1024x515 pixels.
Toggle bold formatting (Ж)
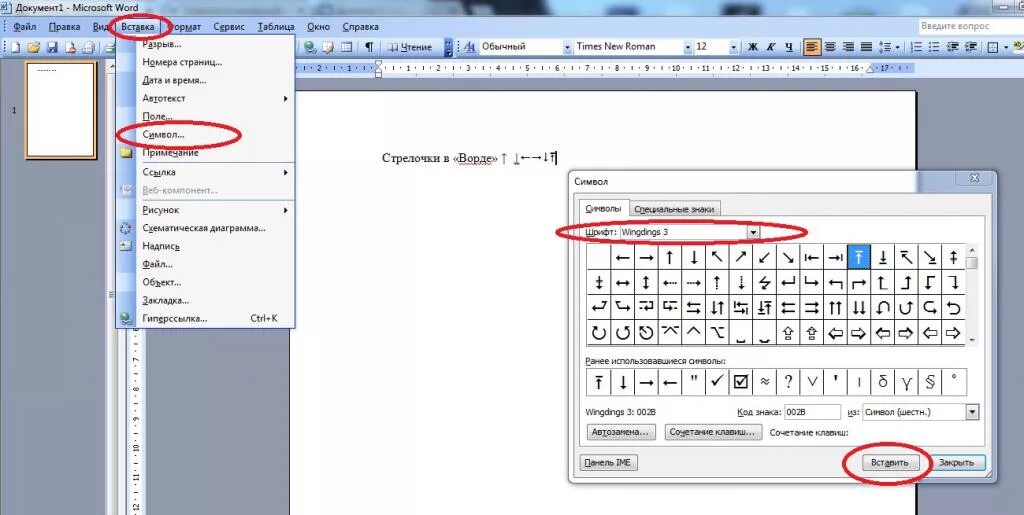coord(753,47)
